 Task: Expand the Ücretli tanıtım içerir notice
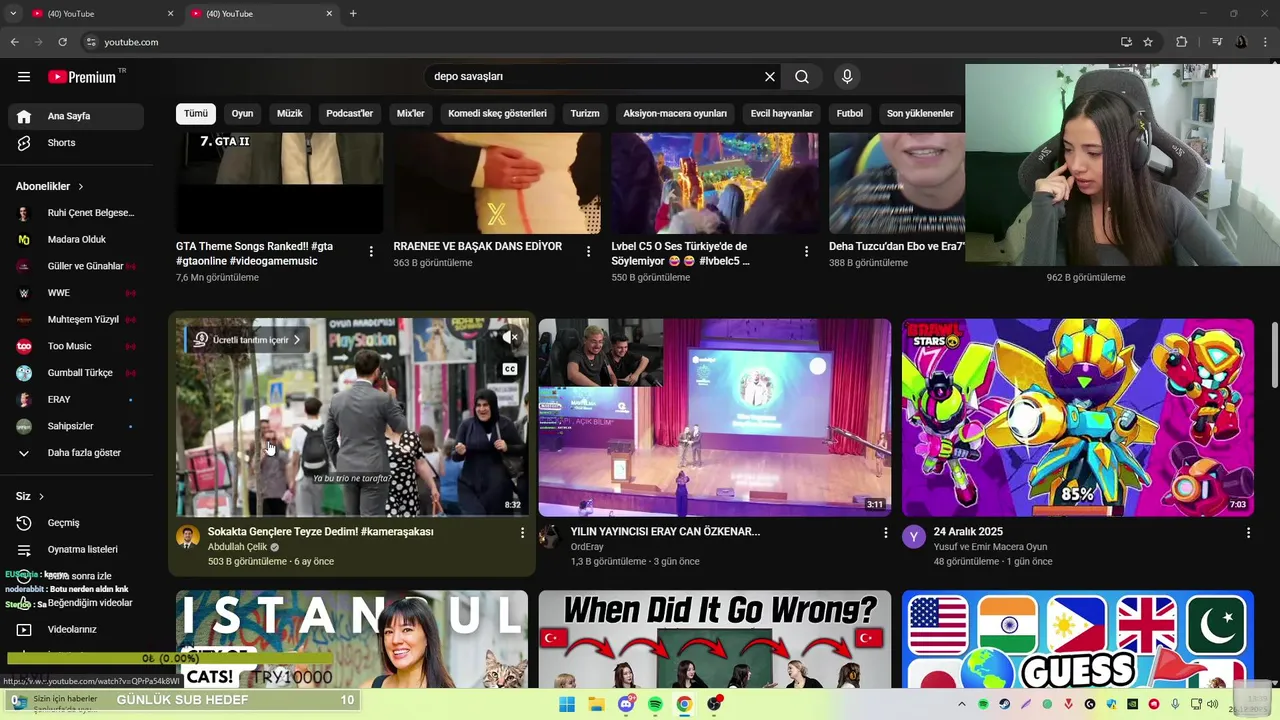[x=247, y=340]
